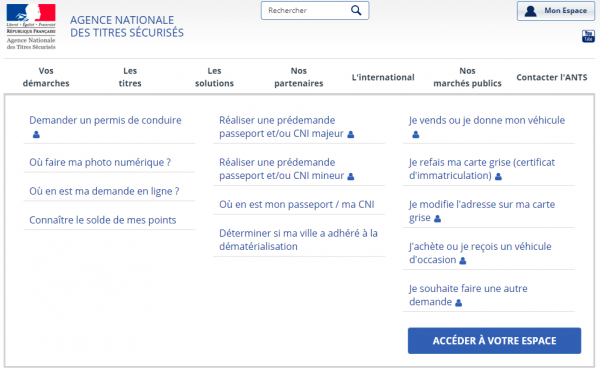The height and width of the screenshot is (369, 600).
Task: Open the Les solutions menu
Action: point(214,77)
